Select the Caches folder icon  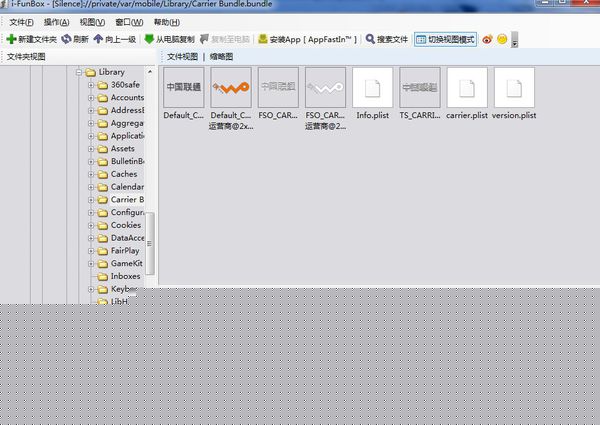103,174
